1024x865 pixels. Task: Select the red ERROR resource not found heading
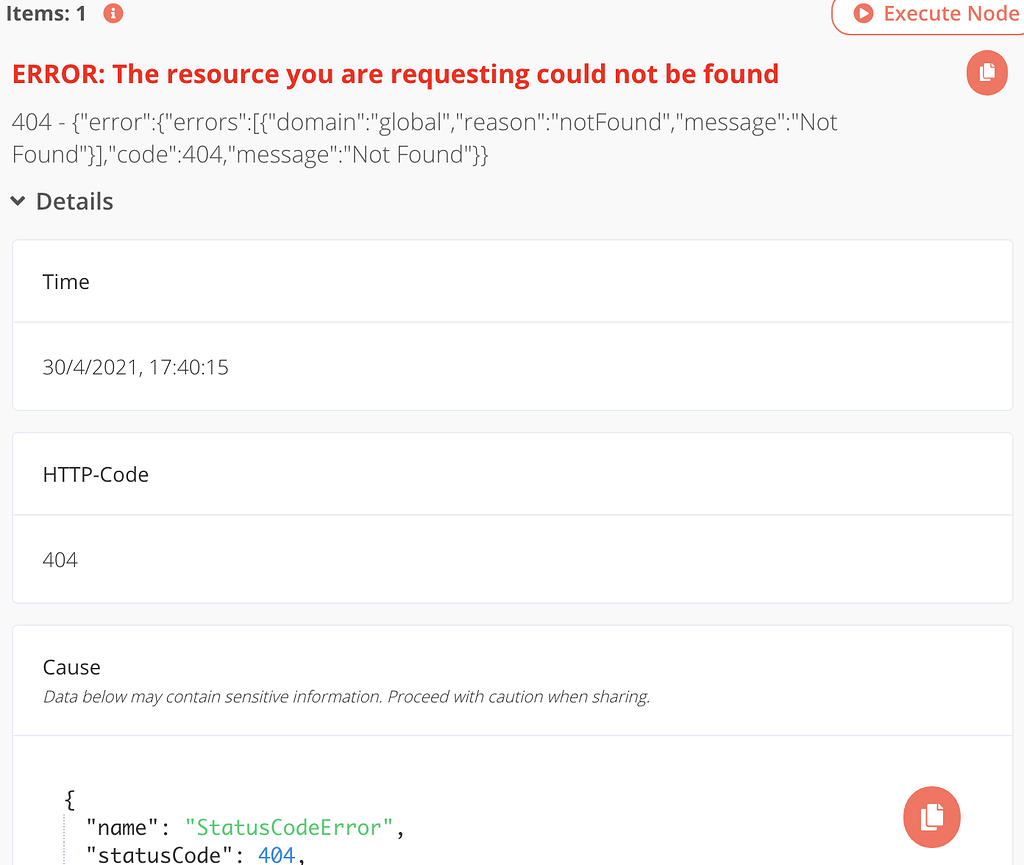tap(395, 74)
